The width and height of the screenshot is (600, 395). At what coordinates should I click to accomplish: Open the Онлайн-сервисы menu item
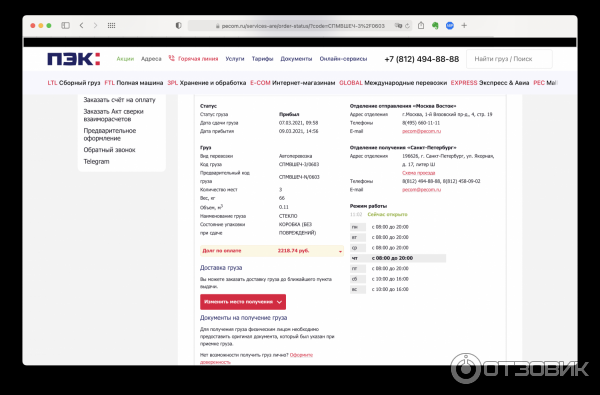coord(343,59)
